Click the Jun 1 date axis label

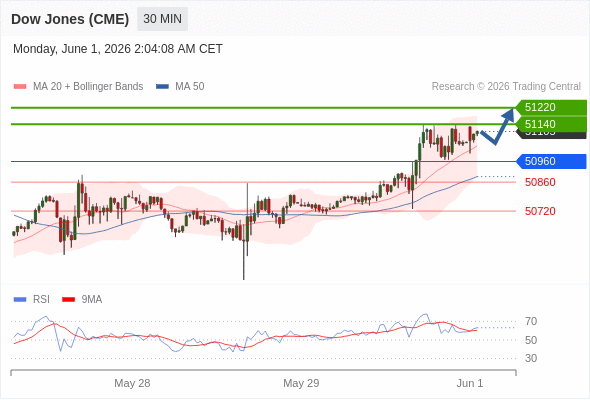click(470, 383)
